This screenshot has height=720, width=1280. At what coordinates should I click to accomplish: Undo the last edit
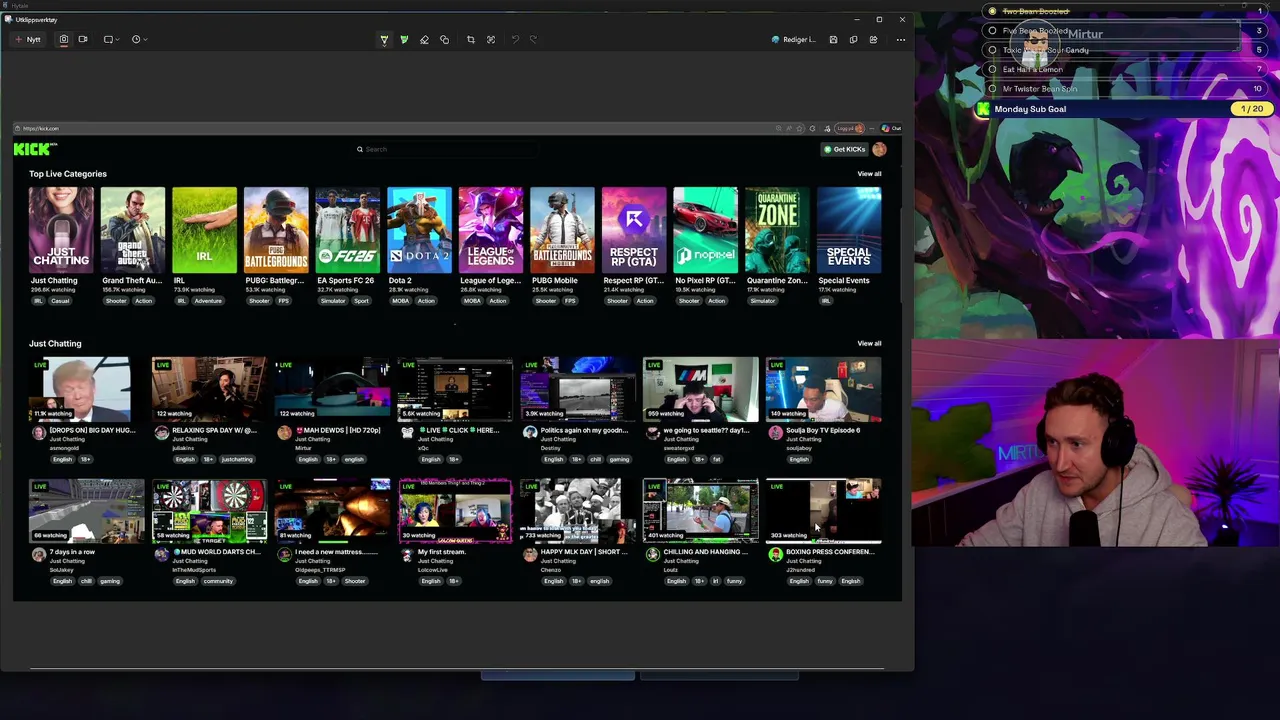[x=515, y=39]
